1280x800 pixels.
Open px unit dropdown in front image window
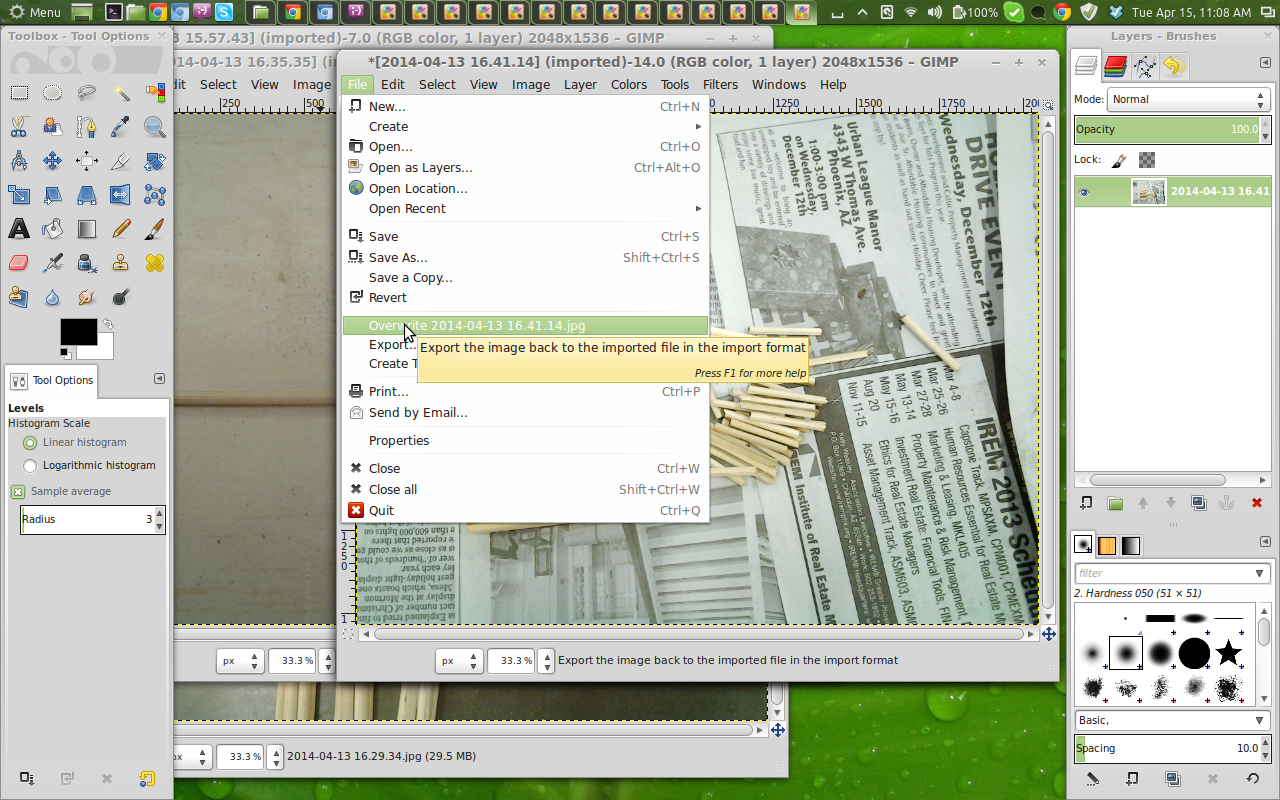tap(459, 660)
